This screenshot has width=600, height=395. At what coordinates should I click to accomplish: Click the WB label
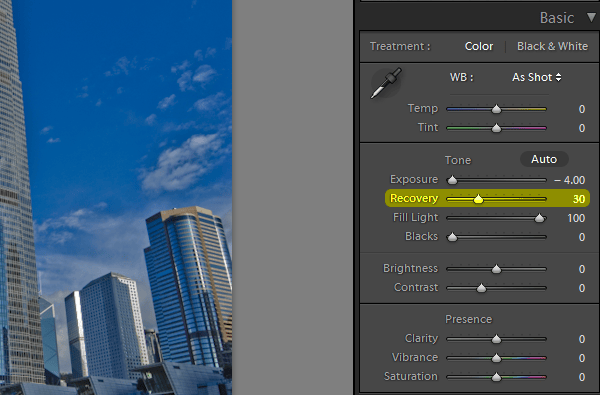point(461,77)
